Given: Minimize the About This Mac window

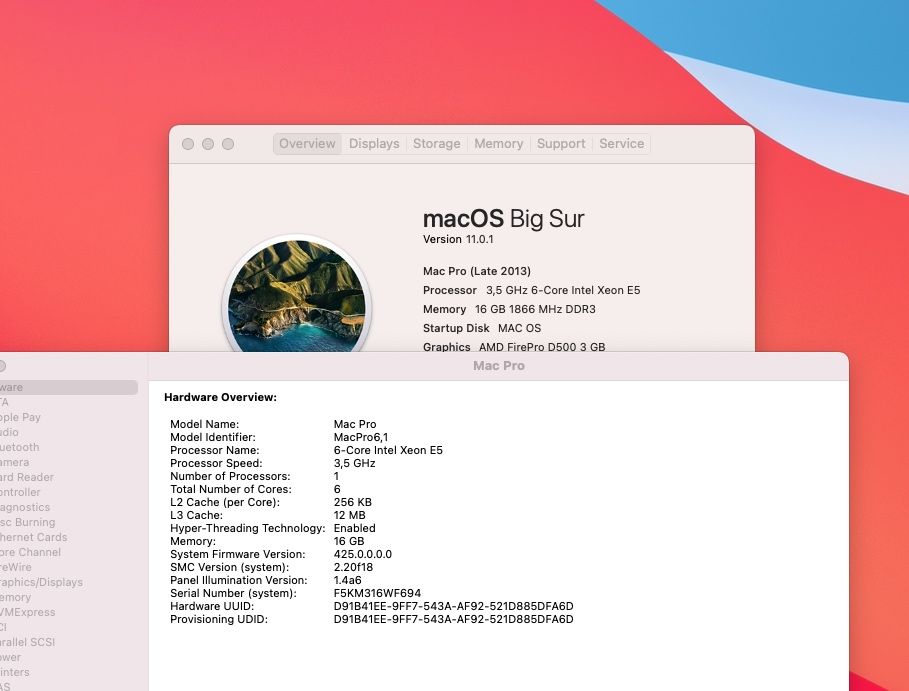Looking at the screenshot, I should click(x=208, y=144).
